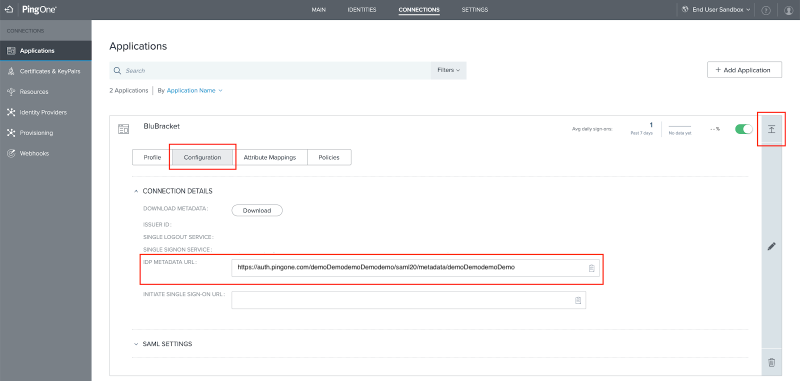Image resolution: width=800 pixels, height=381 pixels.
Task: Click the Download metadata button
Action: 257,211
